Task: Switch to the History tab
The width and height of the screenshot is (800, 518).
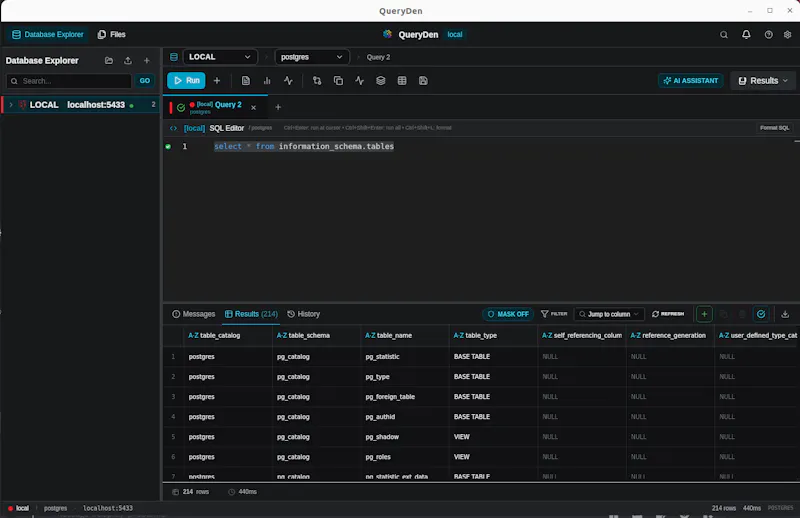Action: (x=304, y=314)
